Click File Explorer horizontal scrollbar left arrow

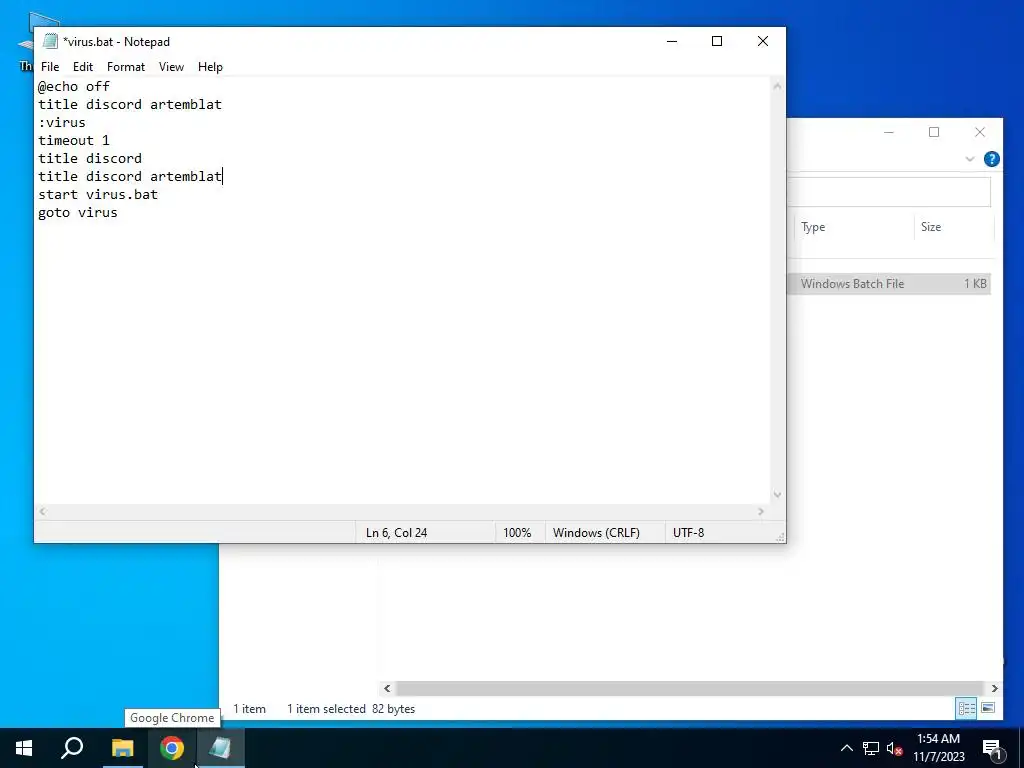[x=387, y=688]
